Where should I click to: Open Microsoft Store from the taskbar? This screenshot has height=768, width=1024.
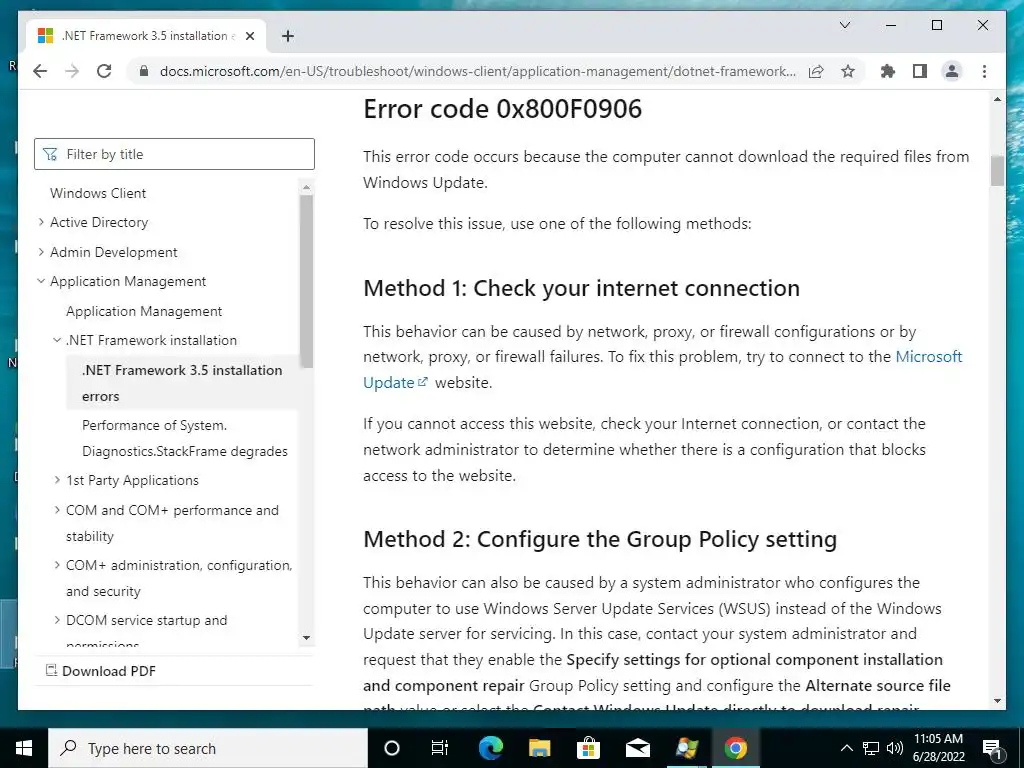(x=588, y=748)
